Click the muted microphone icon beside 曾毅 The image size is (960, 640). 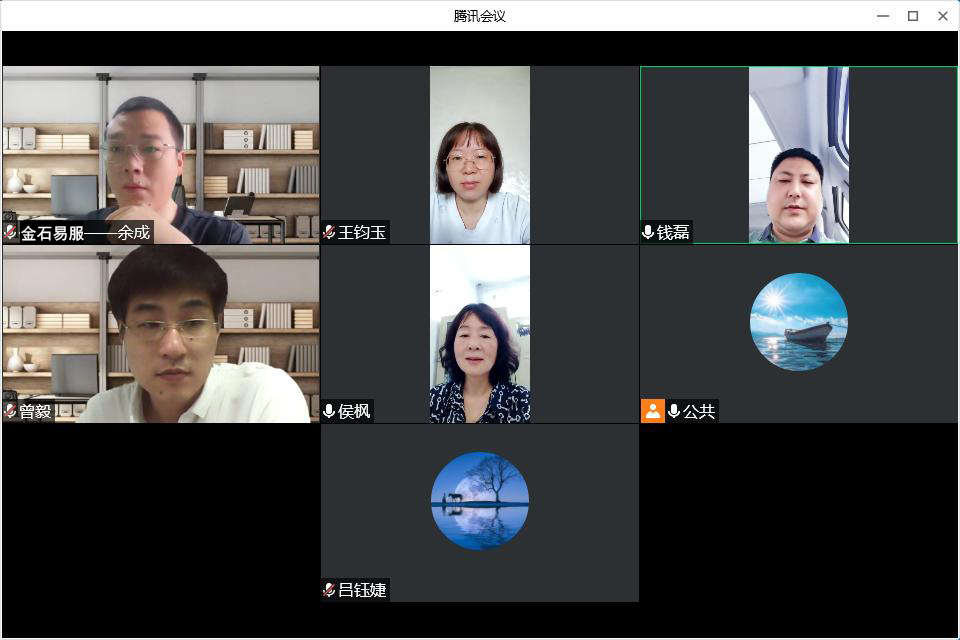click(10, 411)
